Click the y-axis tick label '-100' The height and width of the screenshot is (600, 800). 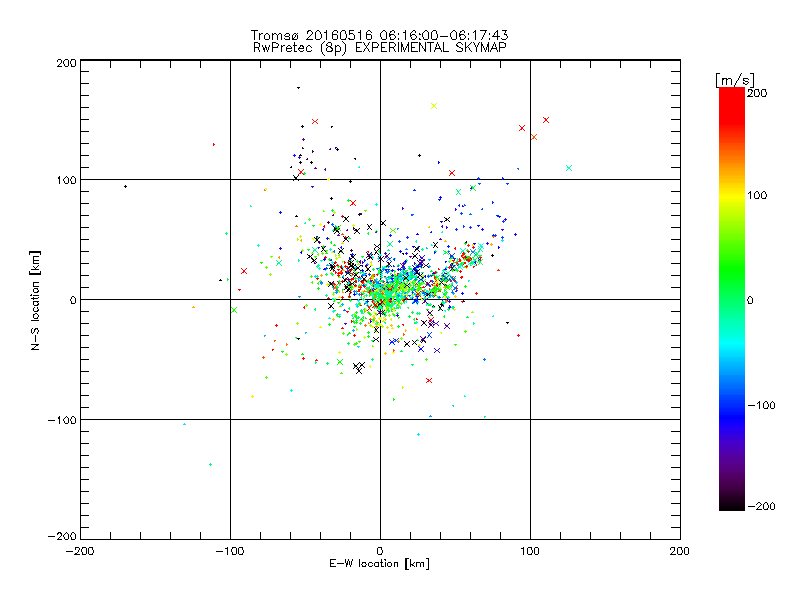(62, 420)
